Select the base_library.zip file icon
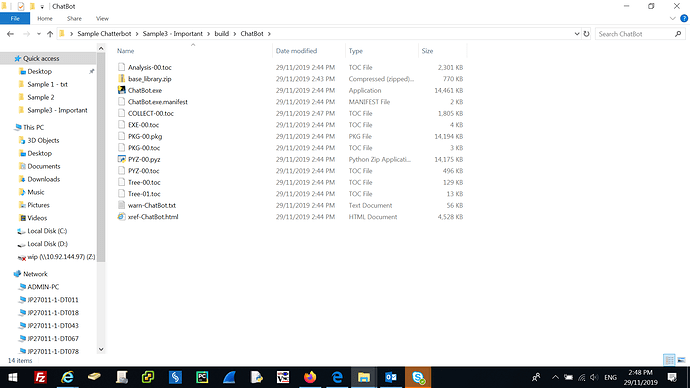Viewport: 690px width, 388px height. pos(121,79)
